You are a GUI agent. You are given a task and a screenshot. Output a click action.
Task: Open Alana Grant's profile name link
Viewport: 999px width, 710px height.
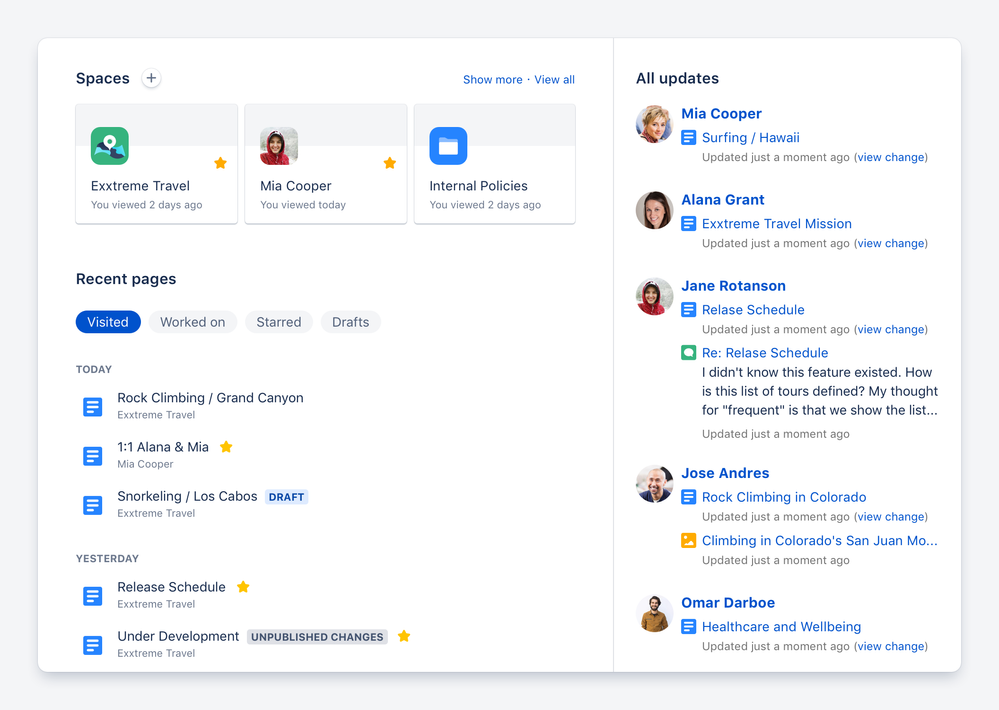tap(722, 199)
